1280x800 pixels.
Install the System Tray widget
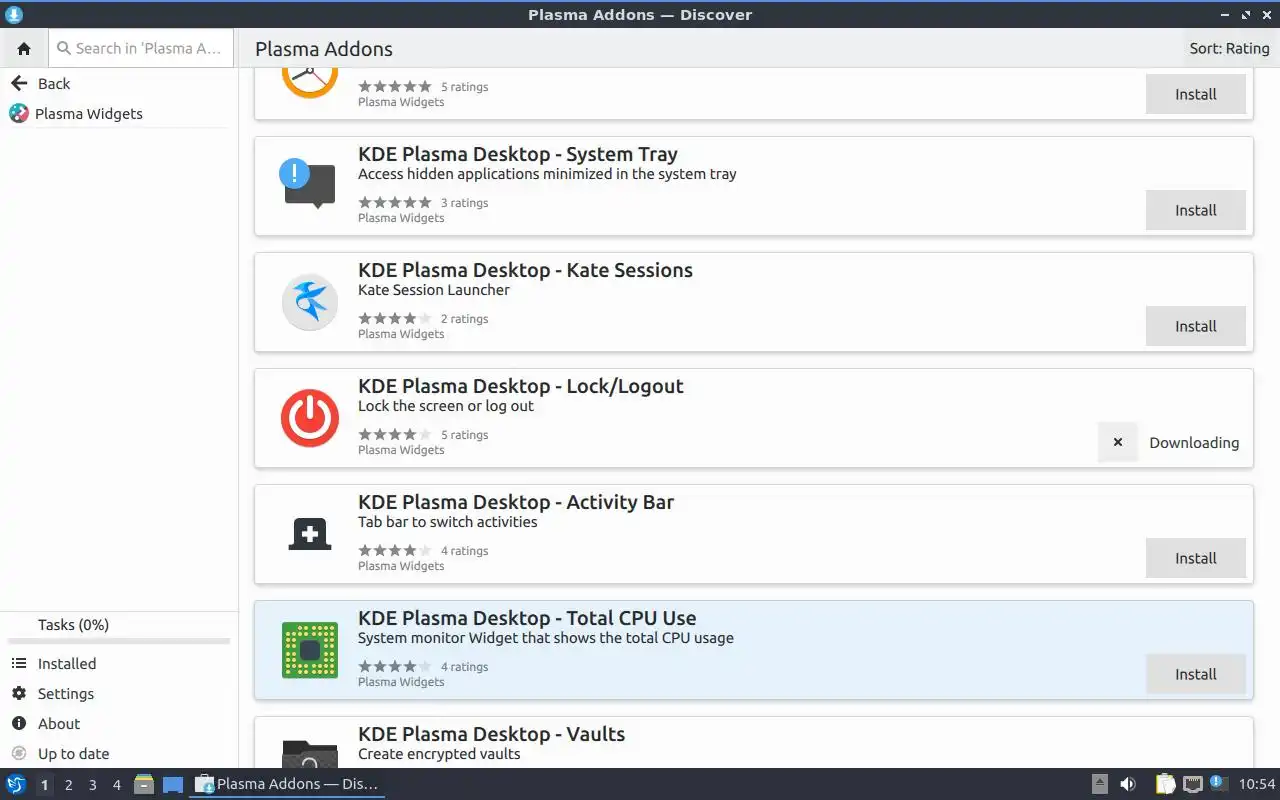tap(1196, 210)
